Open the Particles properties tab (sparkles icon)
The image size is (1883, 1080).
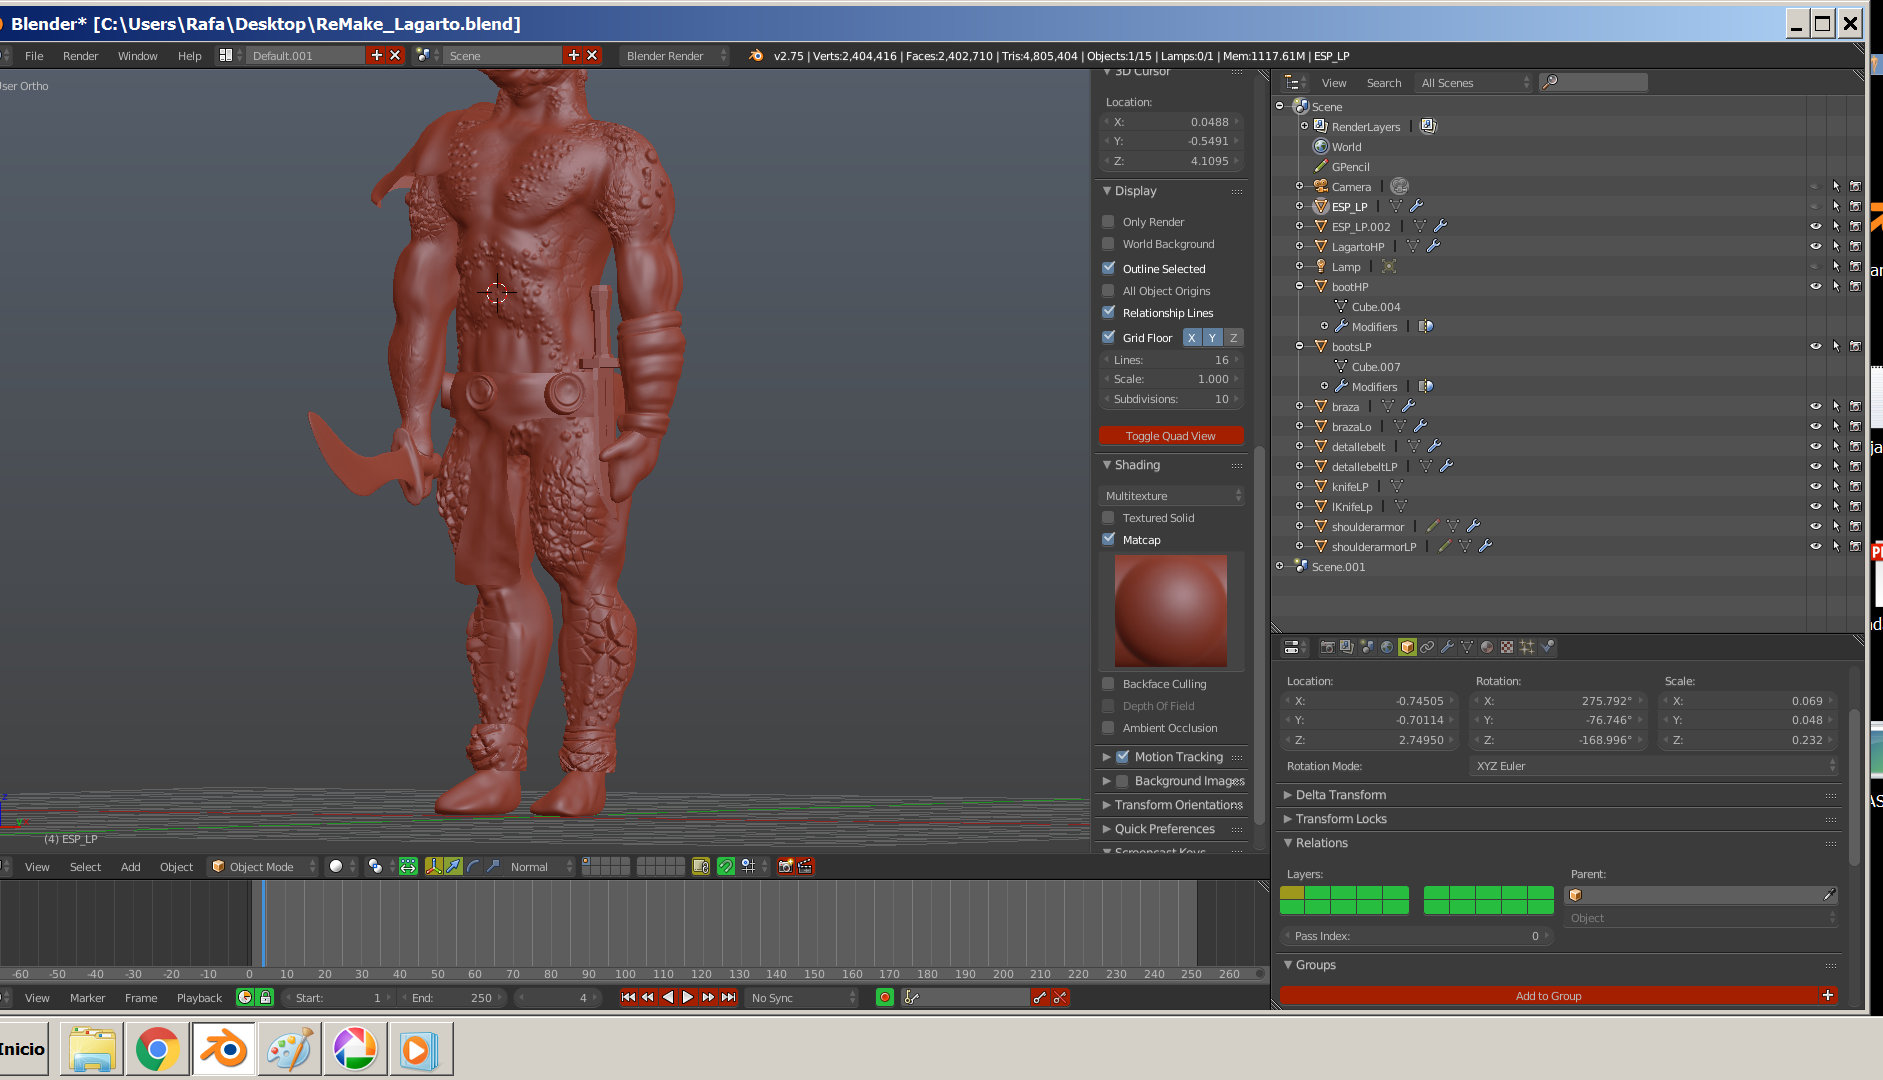pos(1527,647)
